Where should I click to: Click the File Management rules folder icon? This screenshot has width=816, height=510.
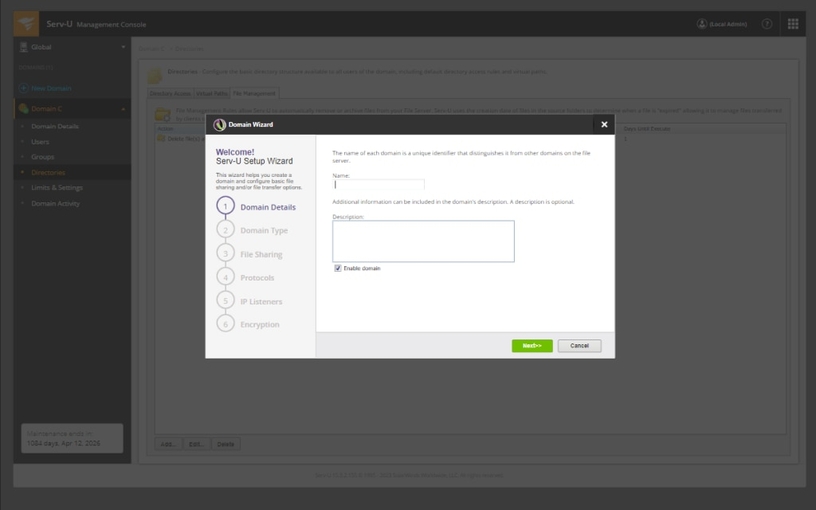point(163,114)
